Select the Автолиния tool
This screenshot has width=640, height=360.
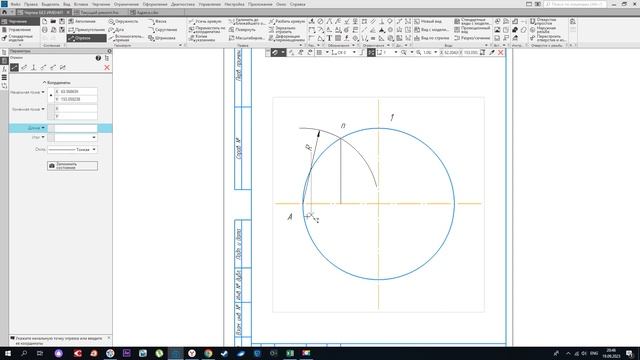click(83, 21)
